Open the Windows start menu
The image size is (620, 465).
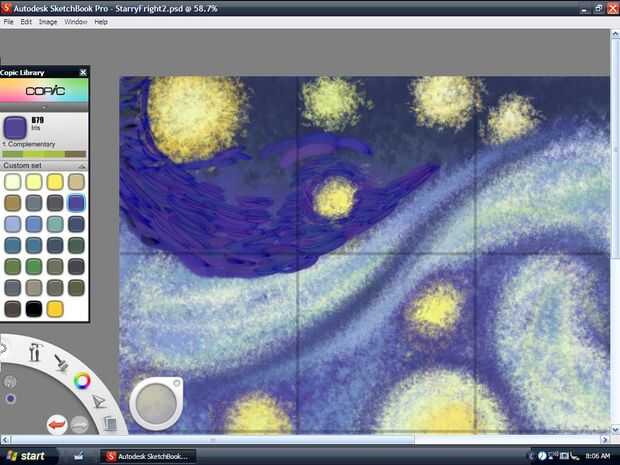point(26,456)
